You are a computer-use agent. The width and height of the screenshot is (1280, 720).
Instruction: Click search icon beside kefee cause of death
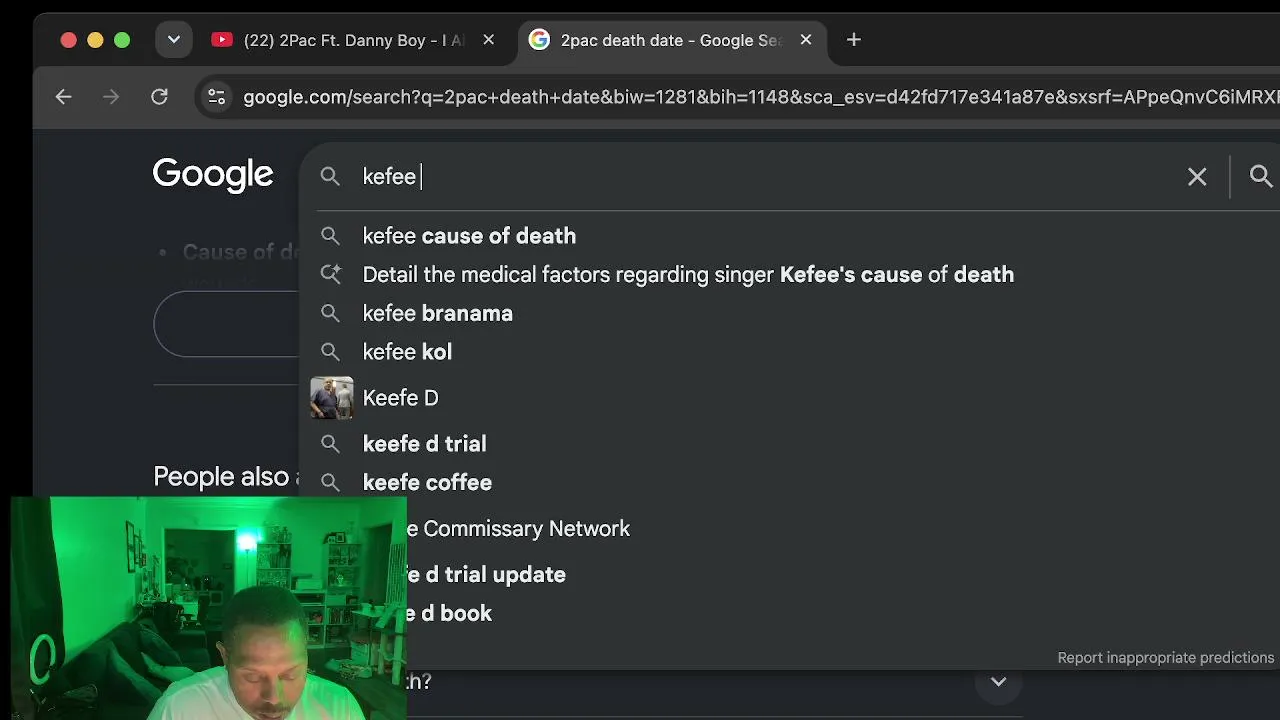330,236
